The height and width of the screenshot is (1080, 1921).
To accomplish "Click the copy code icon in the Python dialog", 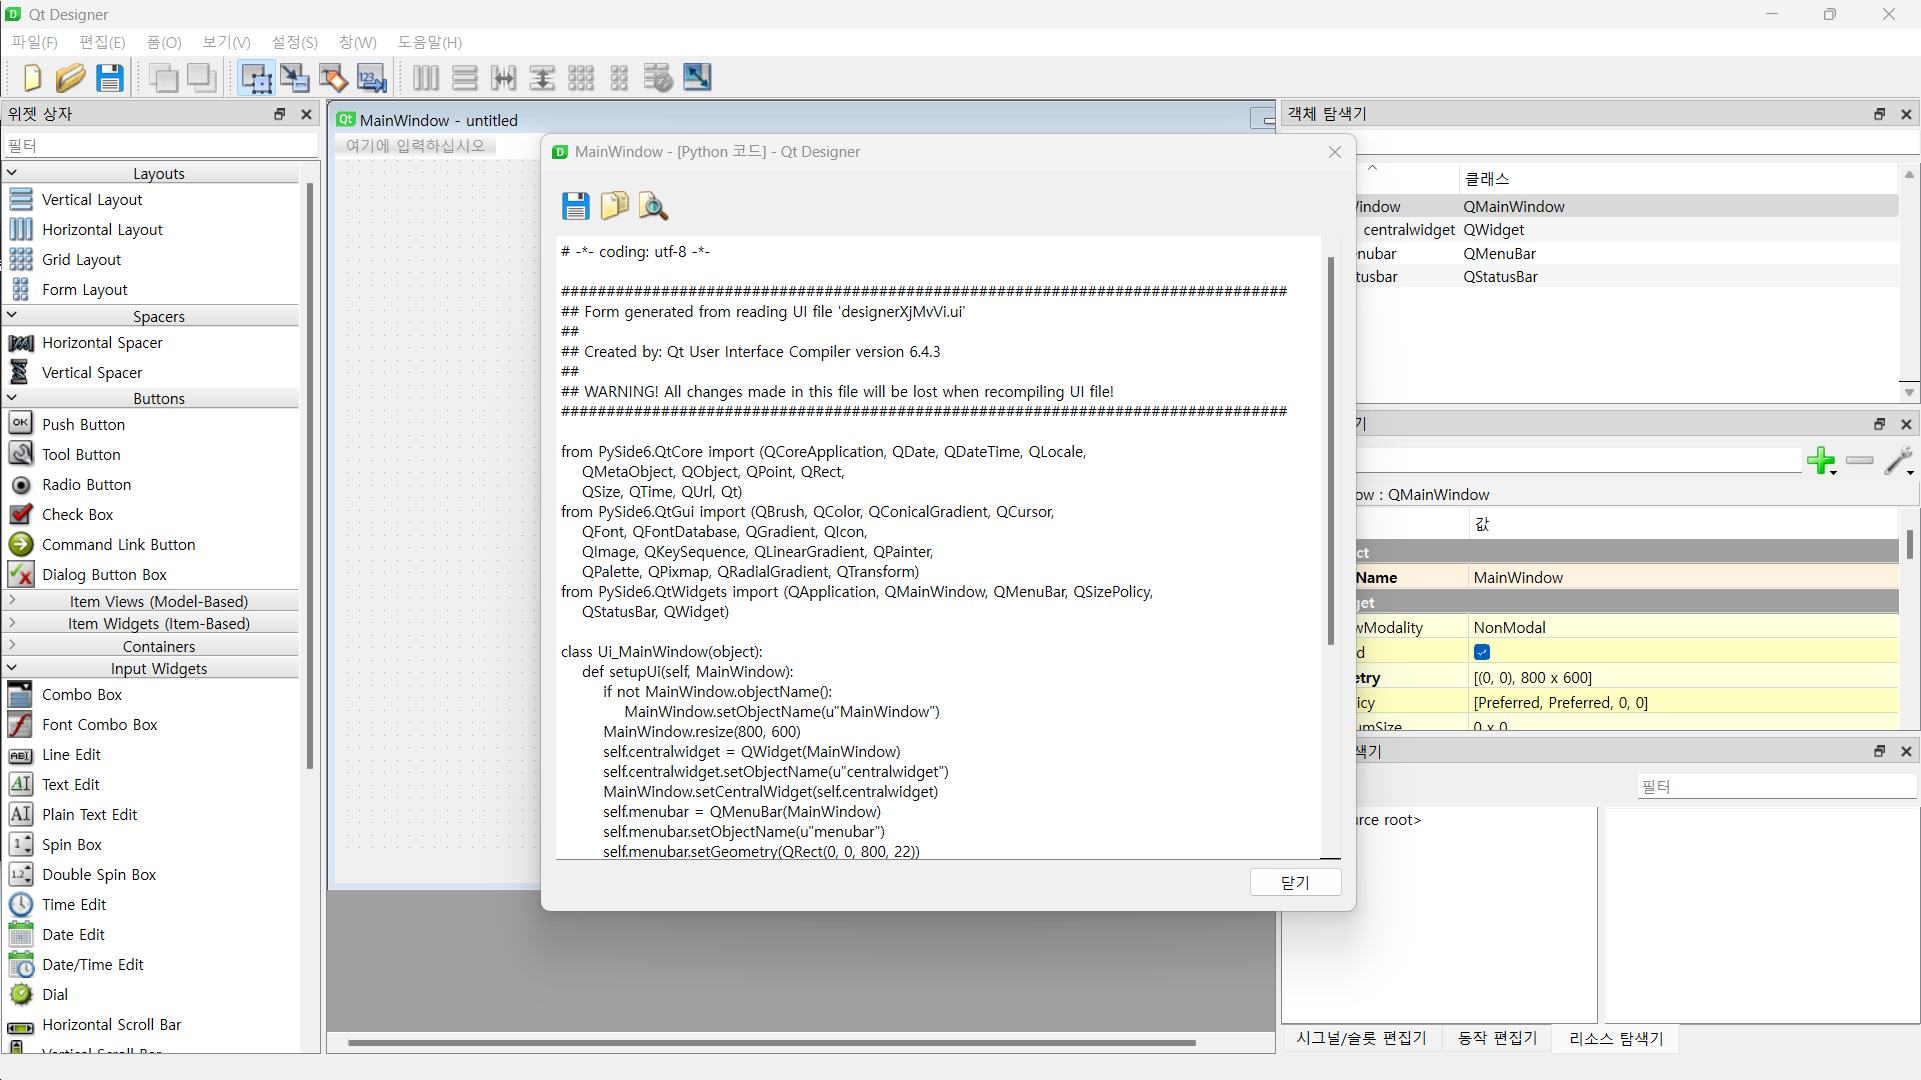I will point(614,206).
